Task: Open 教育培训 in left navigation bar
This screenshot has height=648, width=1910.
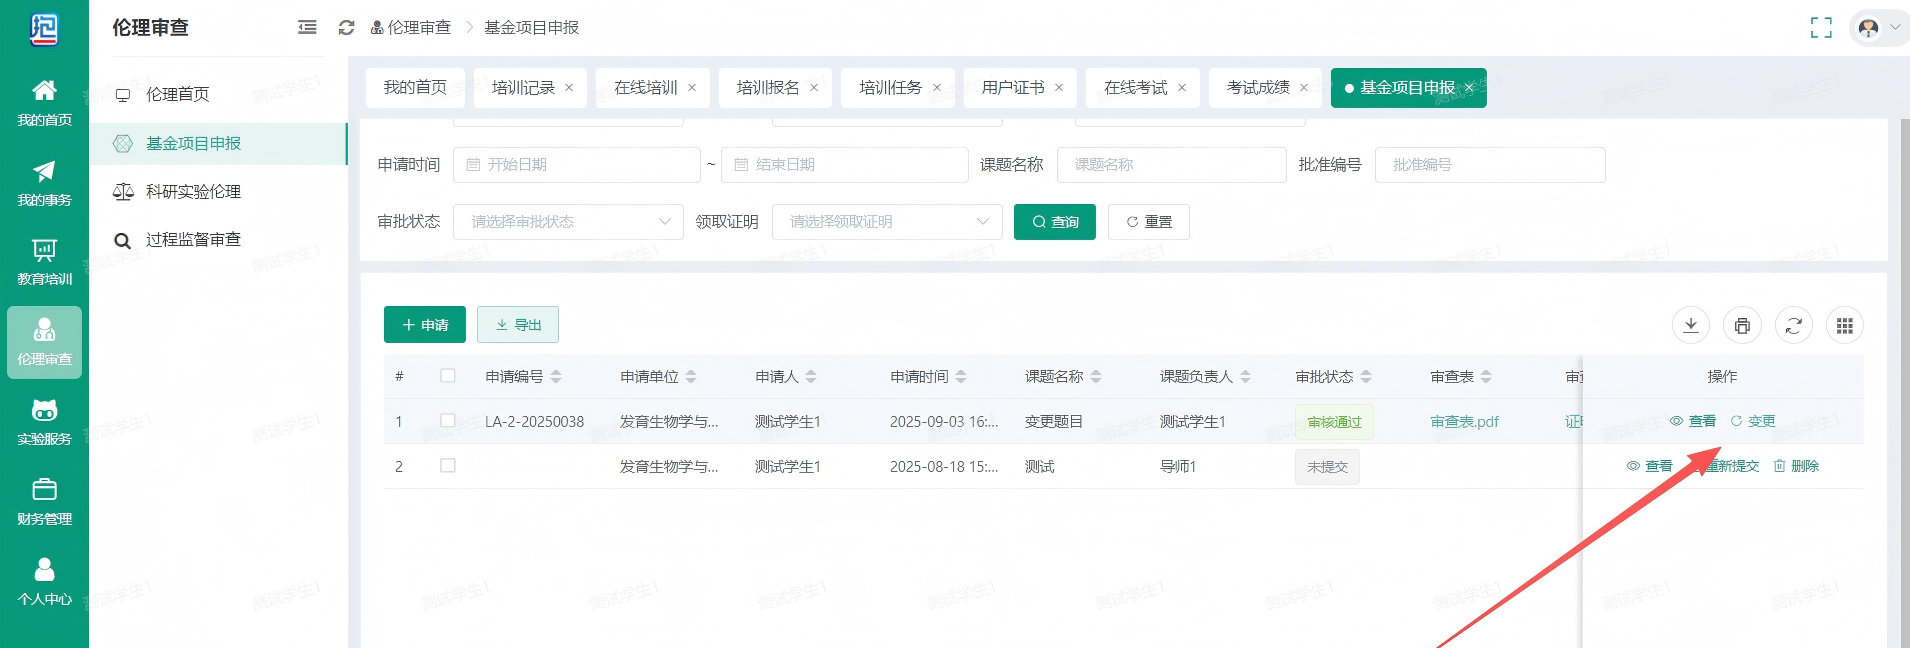Action: click(x=44, y=262)
